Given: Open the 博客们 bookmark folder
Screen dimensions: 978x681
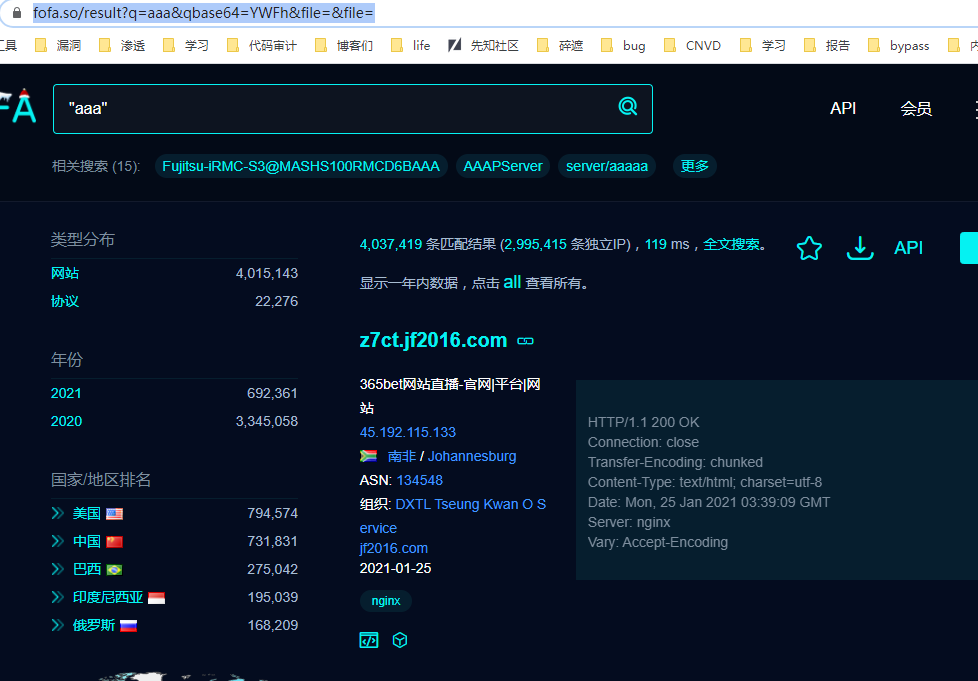Looking at the screenshot, I should (x=344, y=46).
